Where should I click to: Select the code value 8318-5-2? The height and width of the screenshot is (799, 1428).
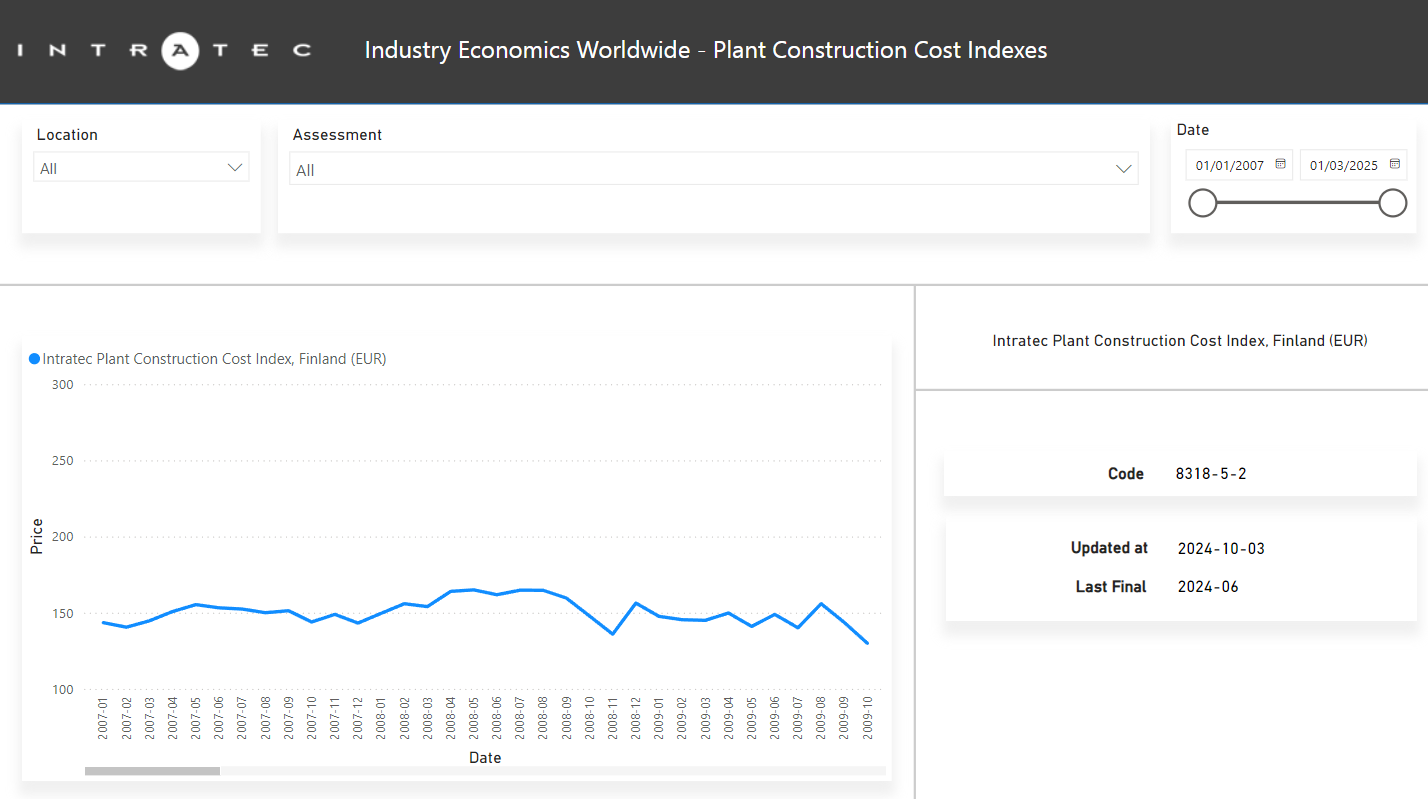point(1211,474)
